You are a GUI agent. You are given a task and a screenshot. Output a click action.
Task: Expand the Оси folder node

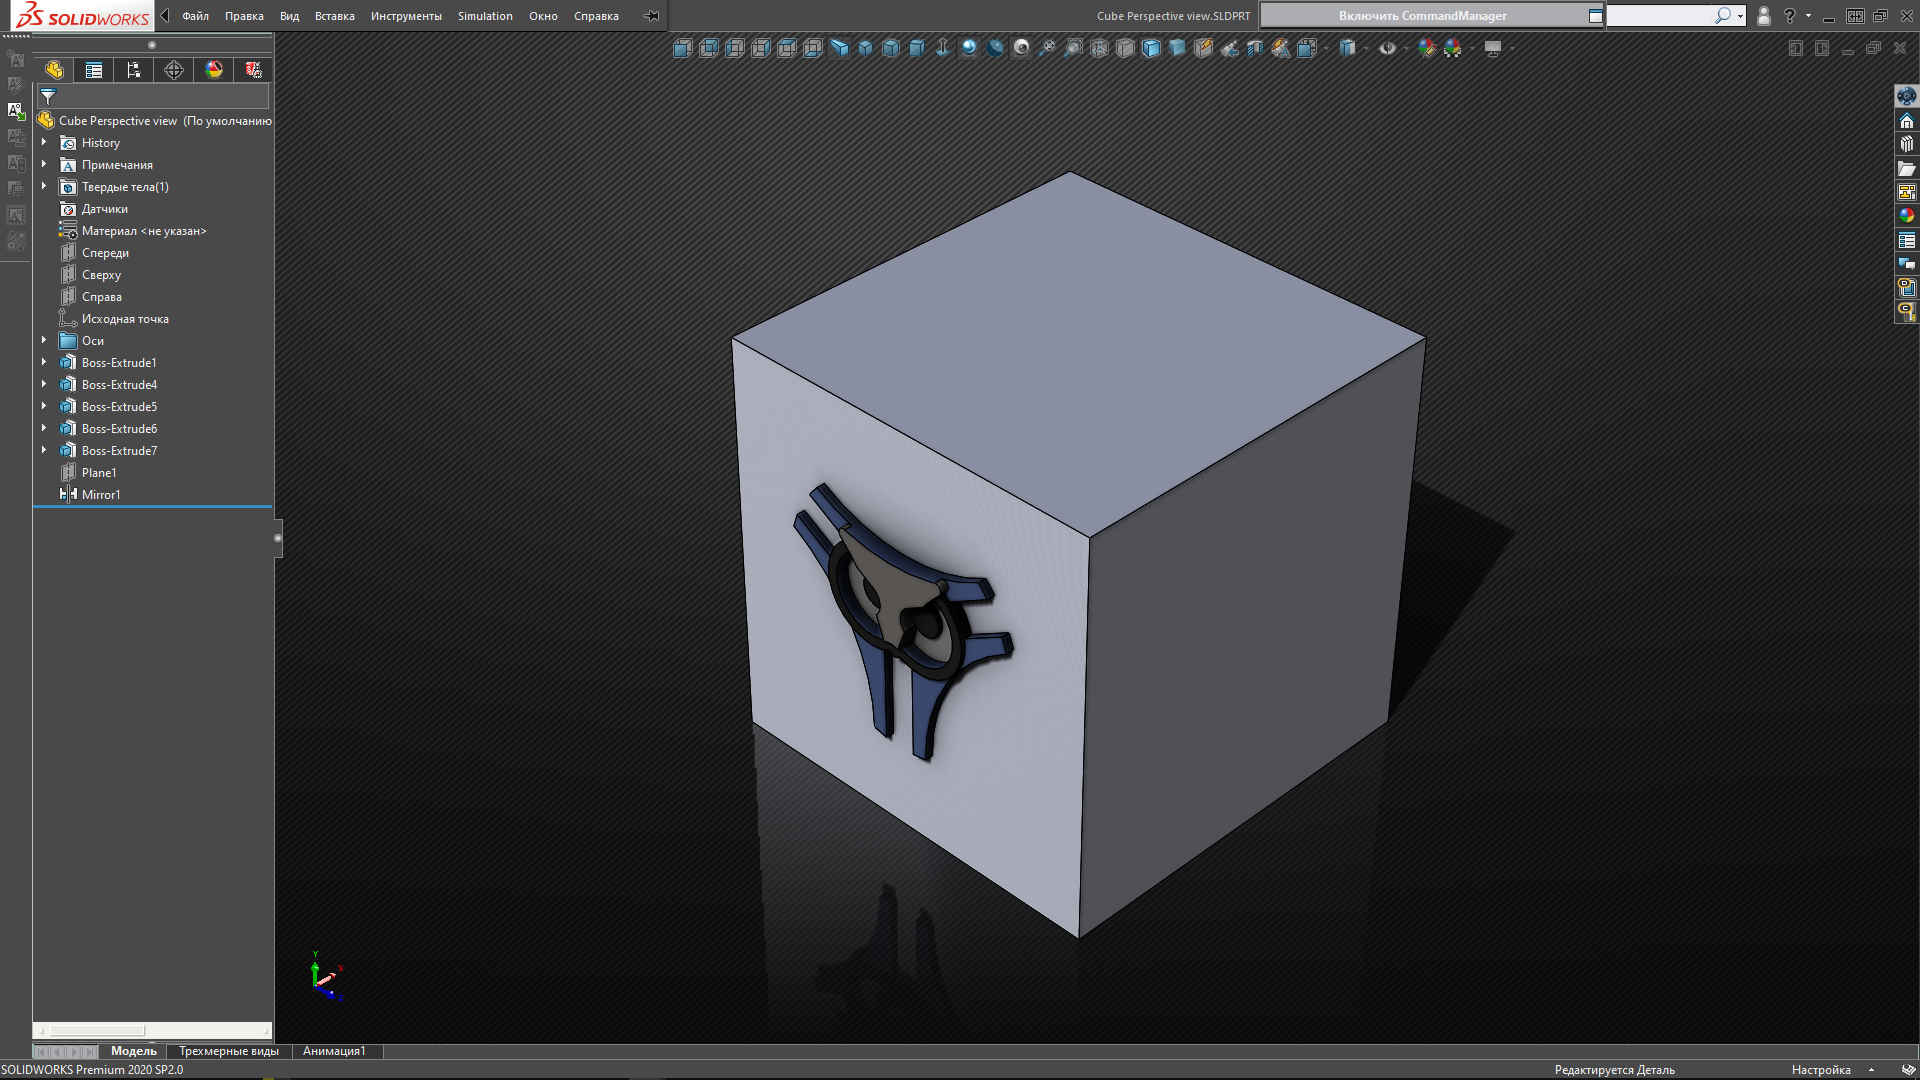tap(44, 341)
